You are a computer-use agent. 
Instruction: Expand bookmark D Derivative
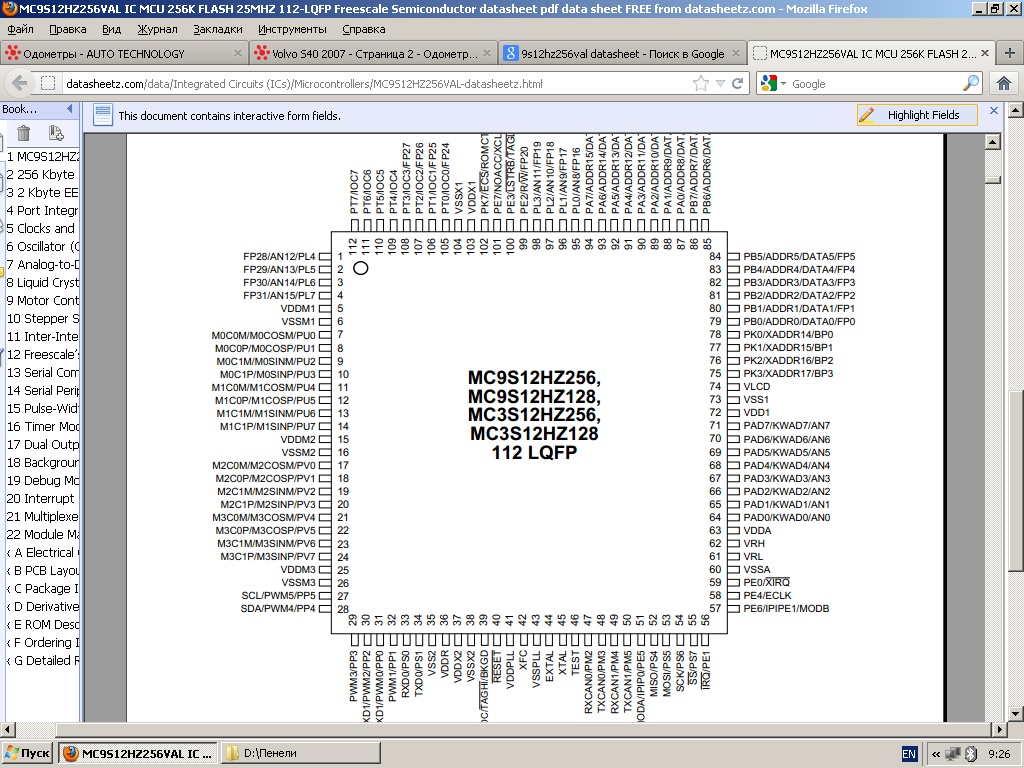pos(8,607)
